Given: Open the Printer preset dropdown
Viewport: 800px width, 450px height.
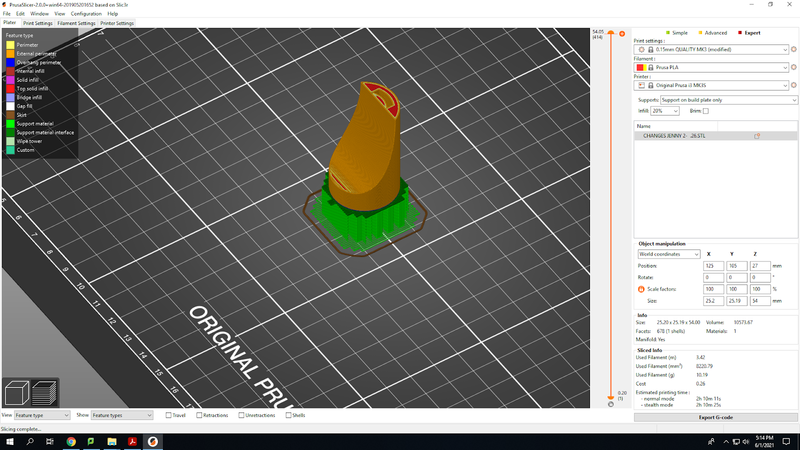Looking at the screenshot, I should coord(711,85).
